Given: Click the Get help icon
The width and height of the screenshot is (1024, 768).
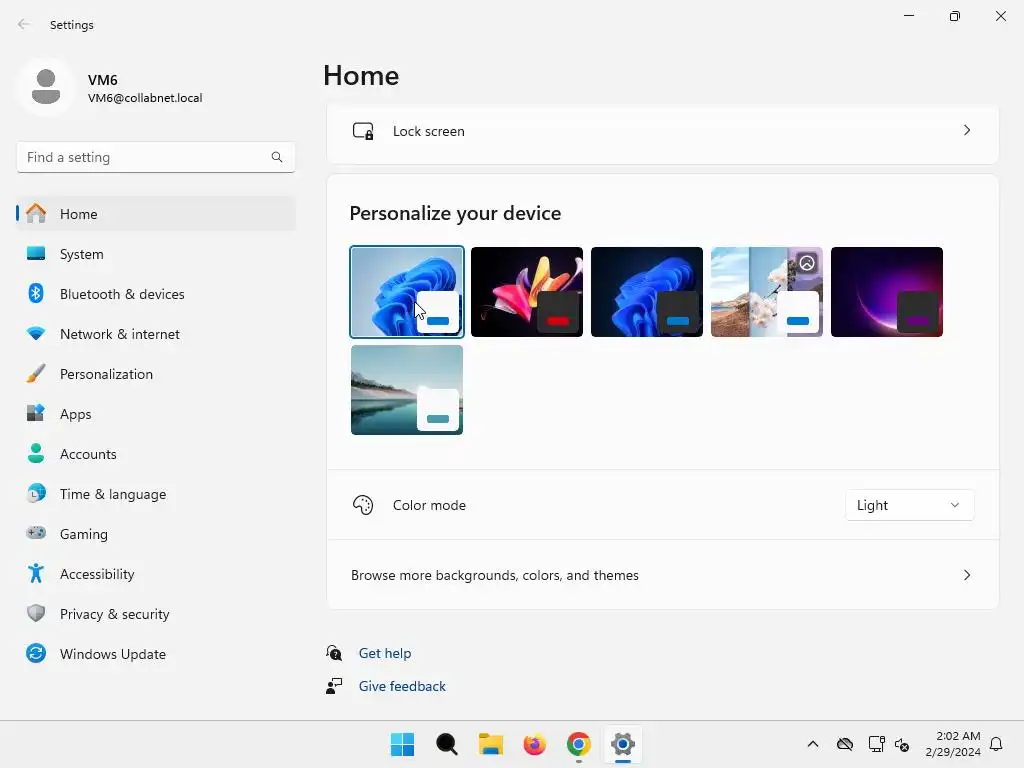Looking at the screenshot, I should (334, 652).
